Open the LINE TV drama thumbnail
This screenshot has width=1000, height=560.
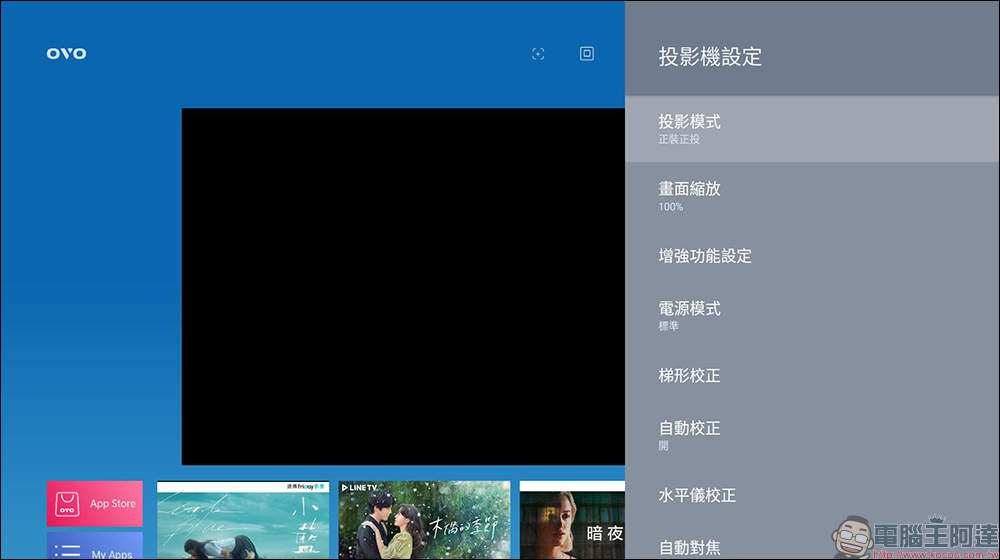click(425, 520)
